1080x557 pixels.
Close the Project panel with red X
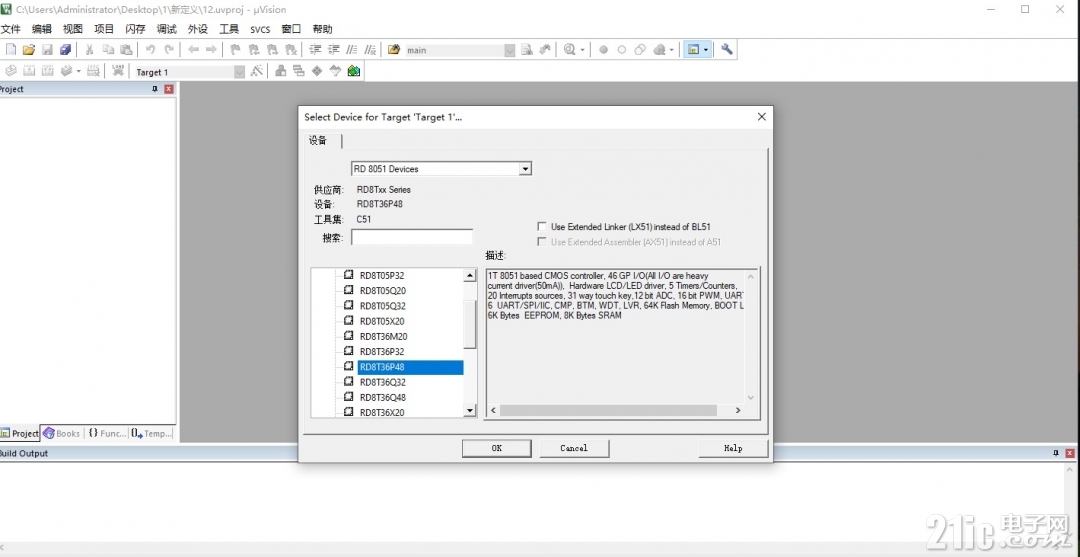[169, 90]
